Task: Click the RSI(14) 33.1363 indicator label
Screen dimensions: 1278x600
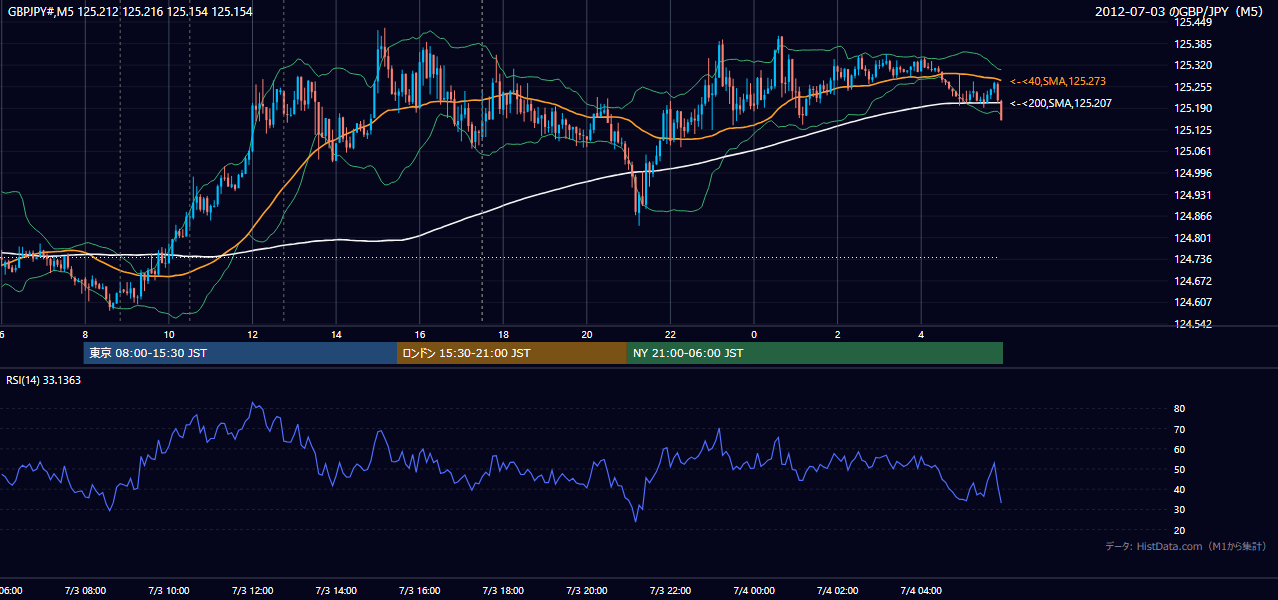Action: (44, 380)
